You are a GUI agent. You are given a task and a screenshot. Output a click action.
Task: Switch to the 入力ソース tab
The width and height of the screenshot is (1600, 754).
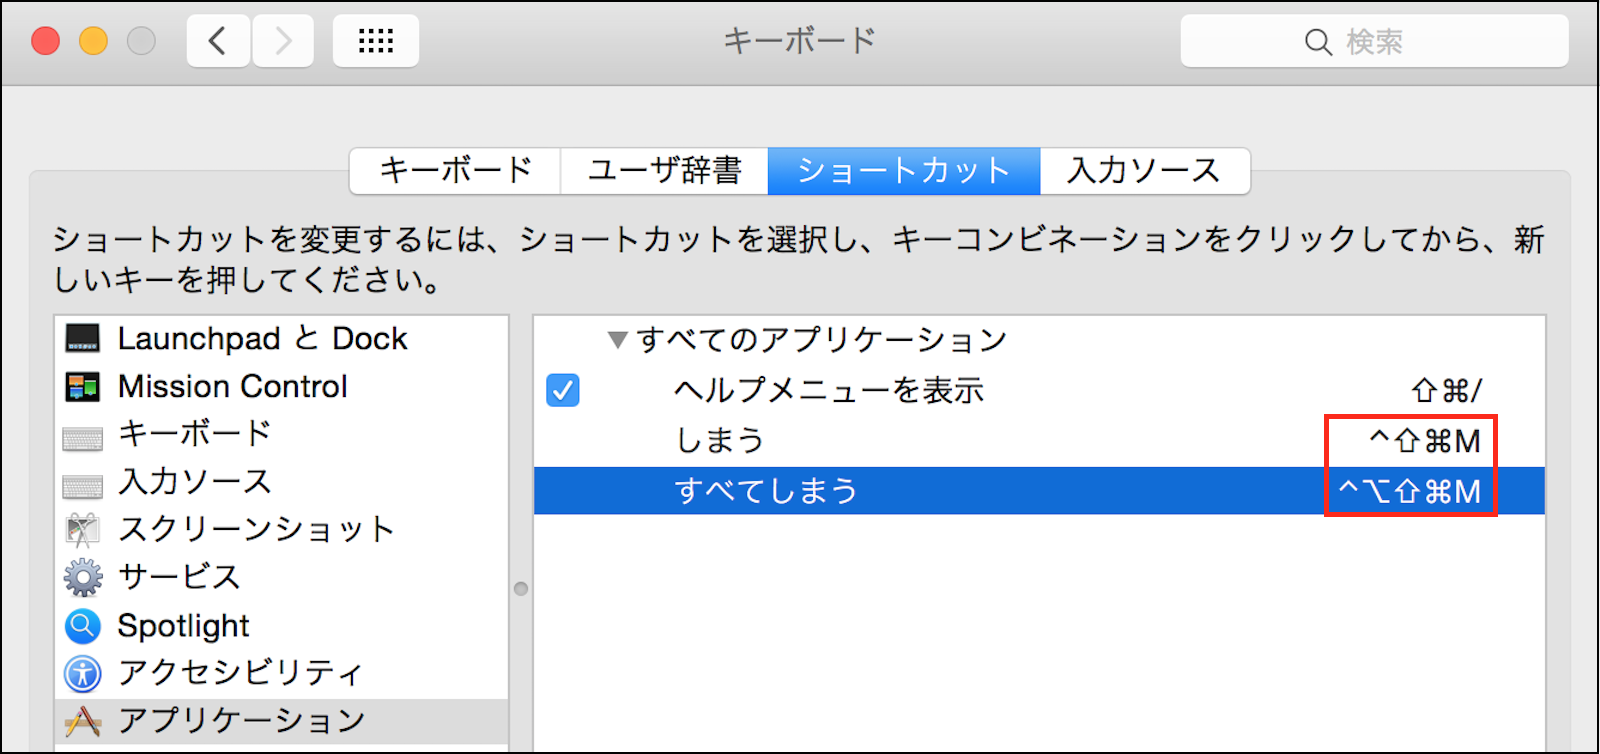click(x=1145, y=171)
